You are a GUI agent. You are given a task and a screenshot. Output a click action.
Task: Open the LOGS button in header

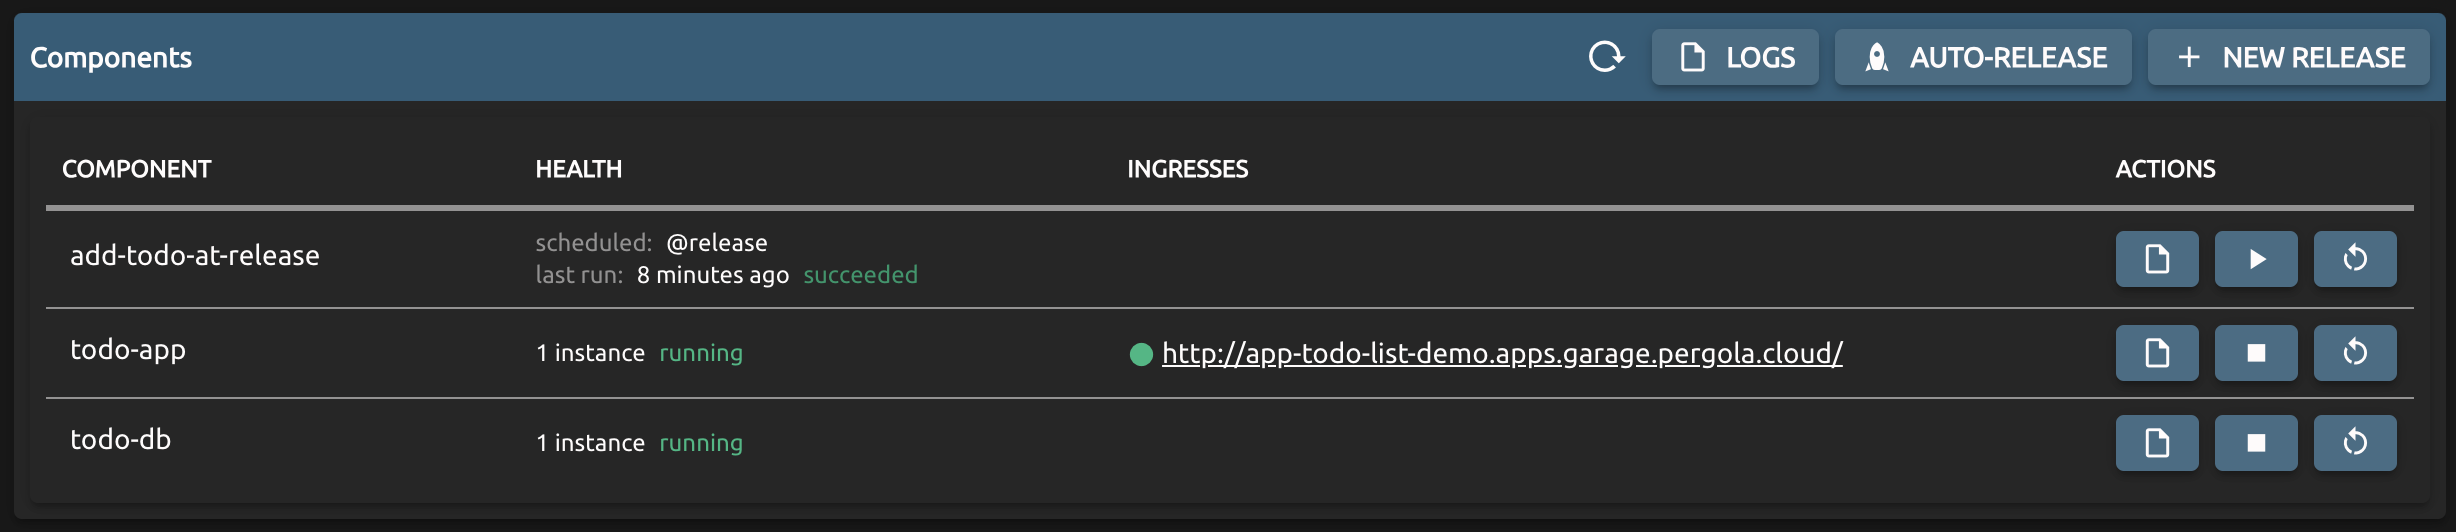click(1735, 57)
